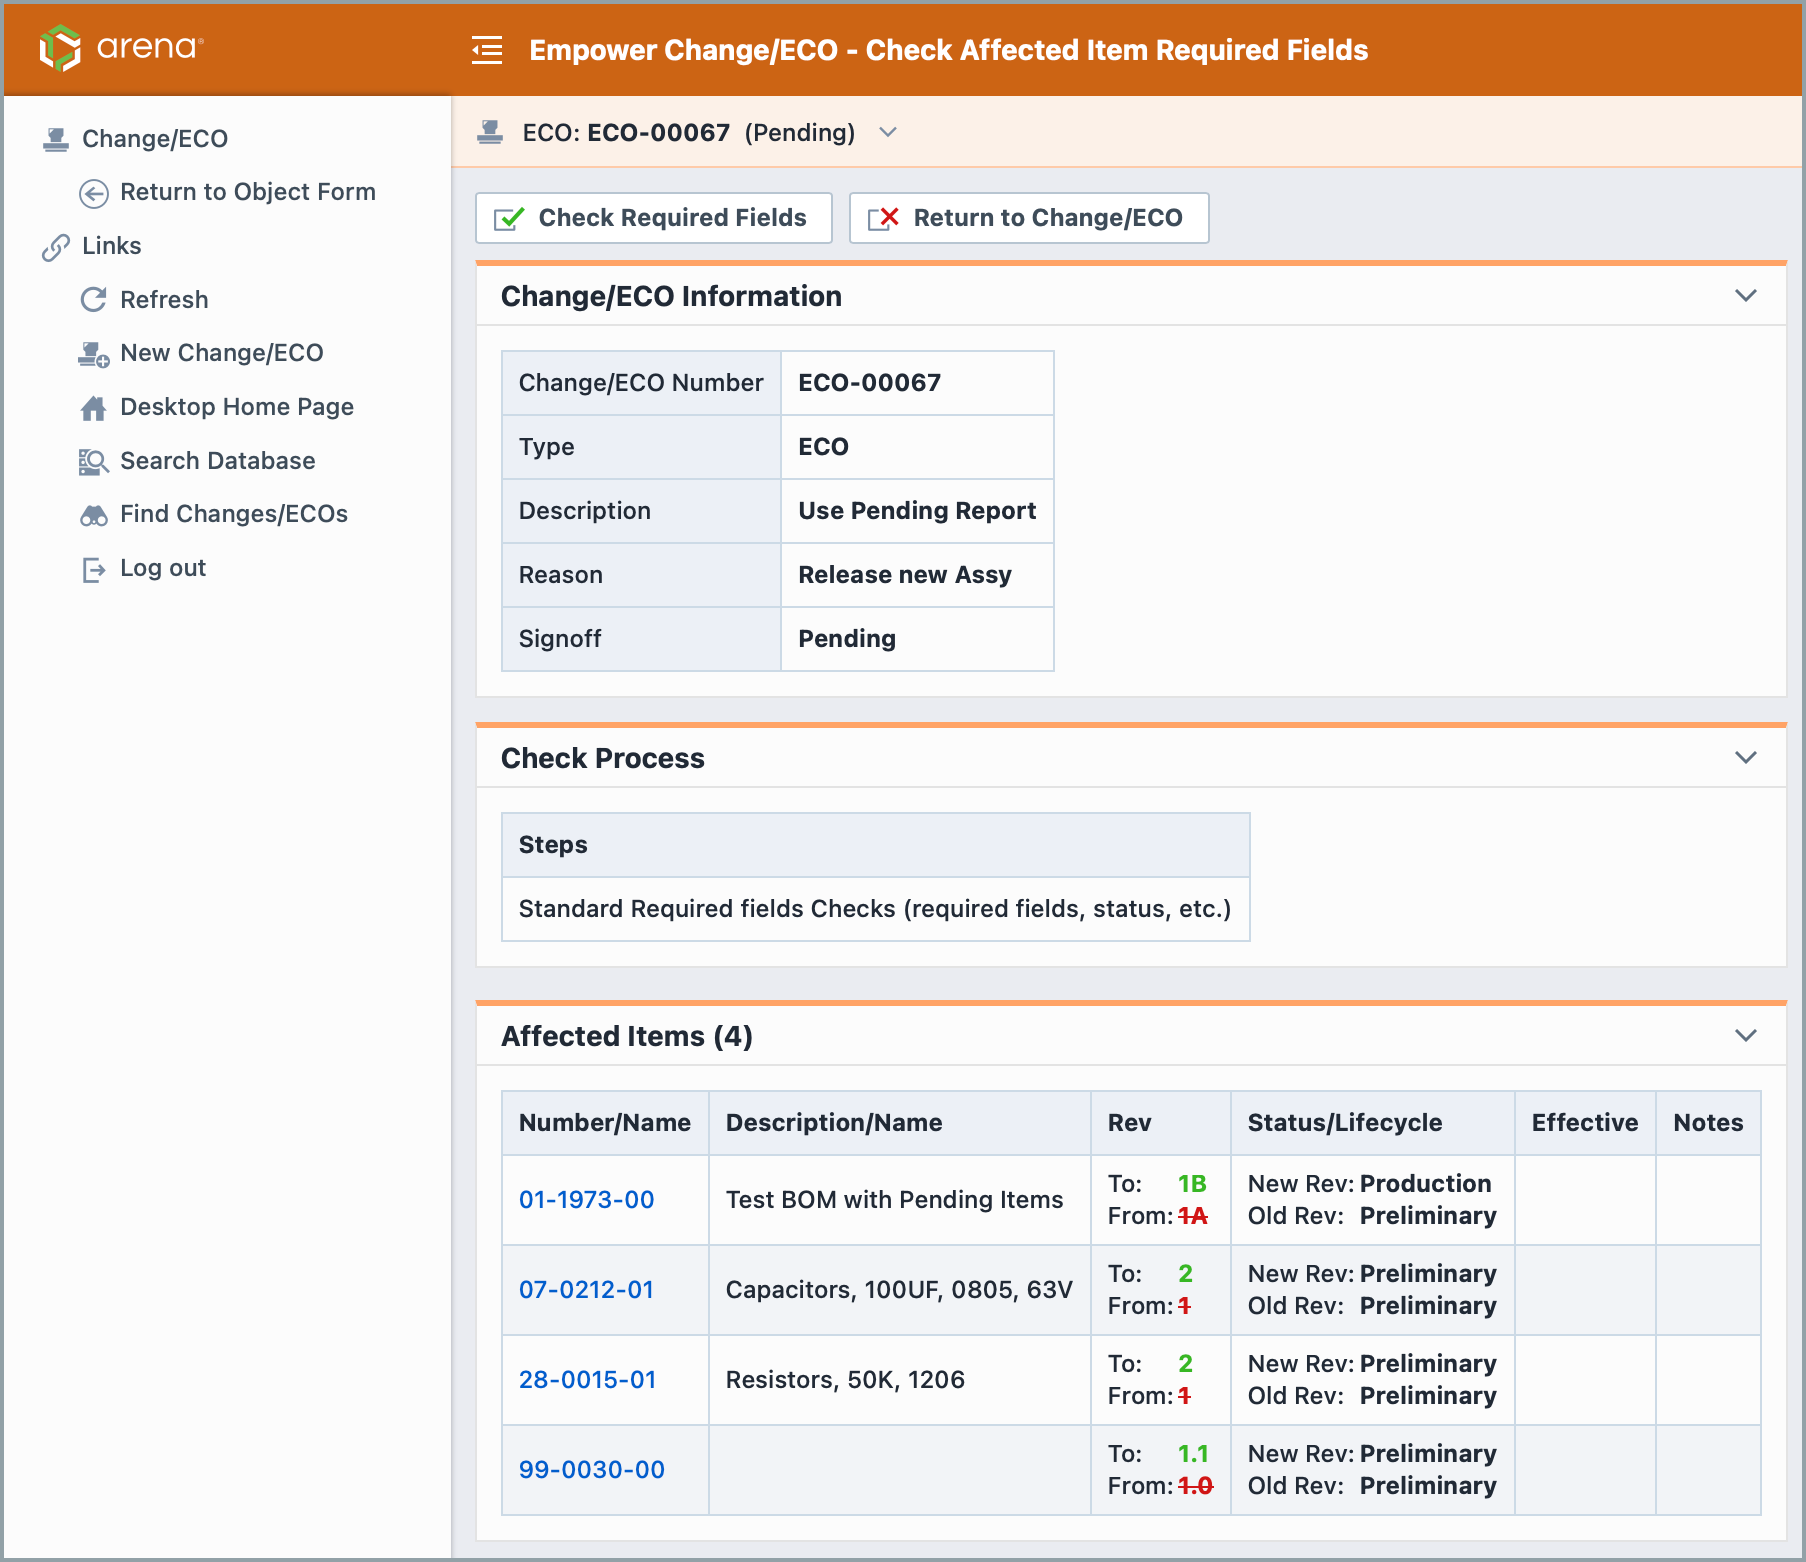Open the ECO-00067 header dropdown chevron
The width and height of the screenshot is (1806, 1562).
click(887, 133)
